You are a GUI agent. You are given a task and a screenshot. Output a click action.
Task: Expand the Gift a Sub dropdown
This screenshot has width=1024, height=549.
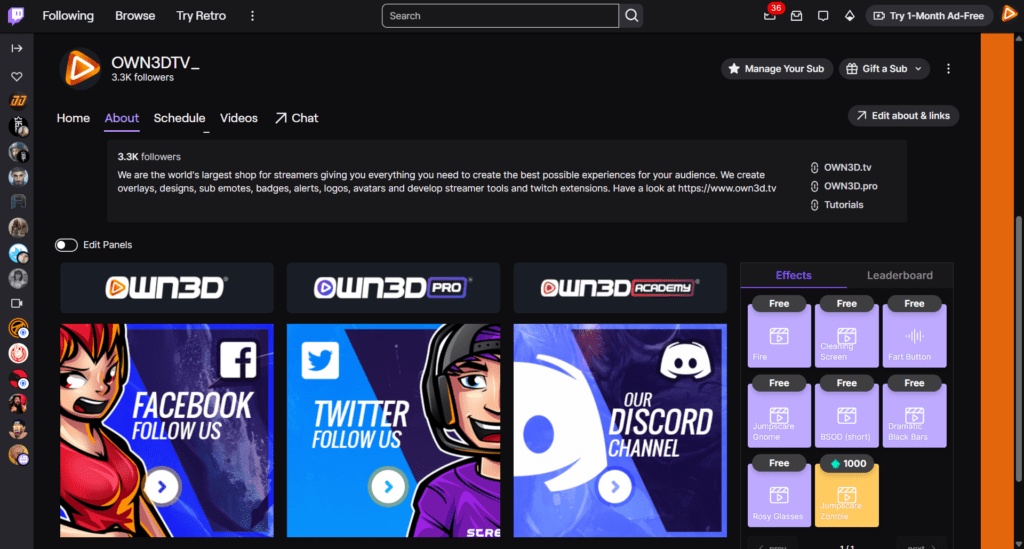point(884,69)
